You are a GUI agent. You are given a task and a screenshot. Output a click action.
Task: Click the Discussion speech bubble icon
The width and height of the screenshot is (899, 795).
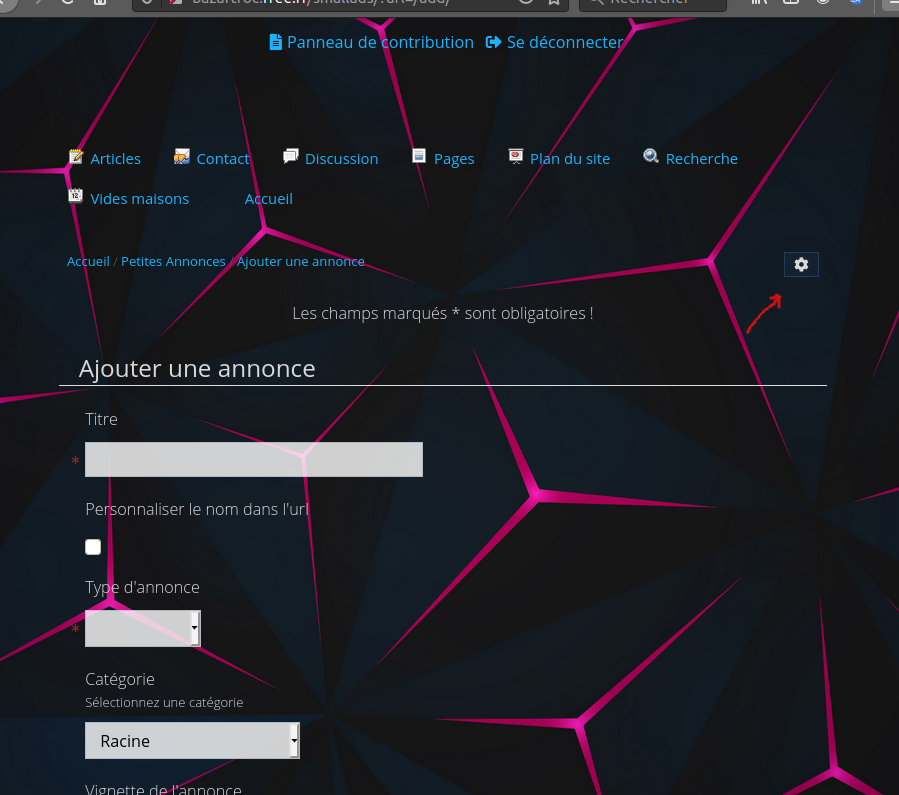291,156
